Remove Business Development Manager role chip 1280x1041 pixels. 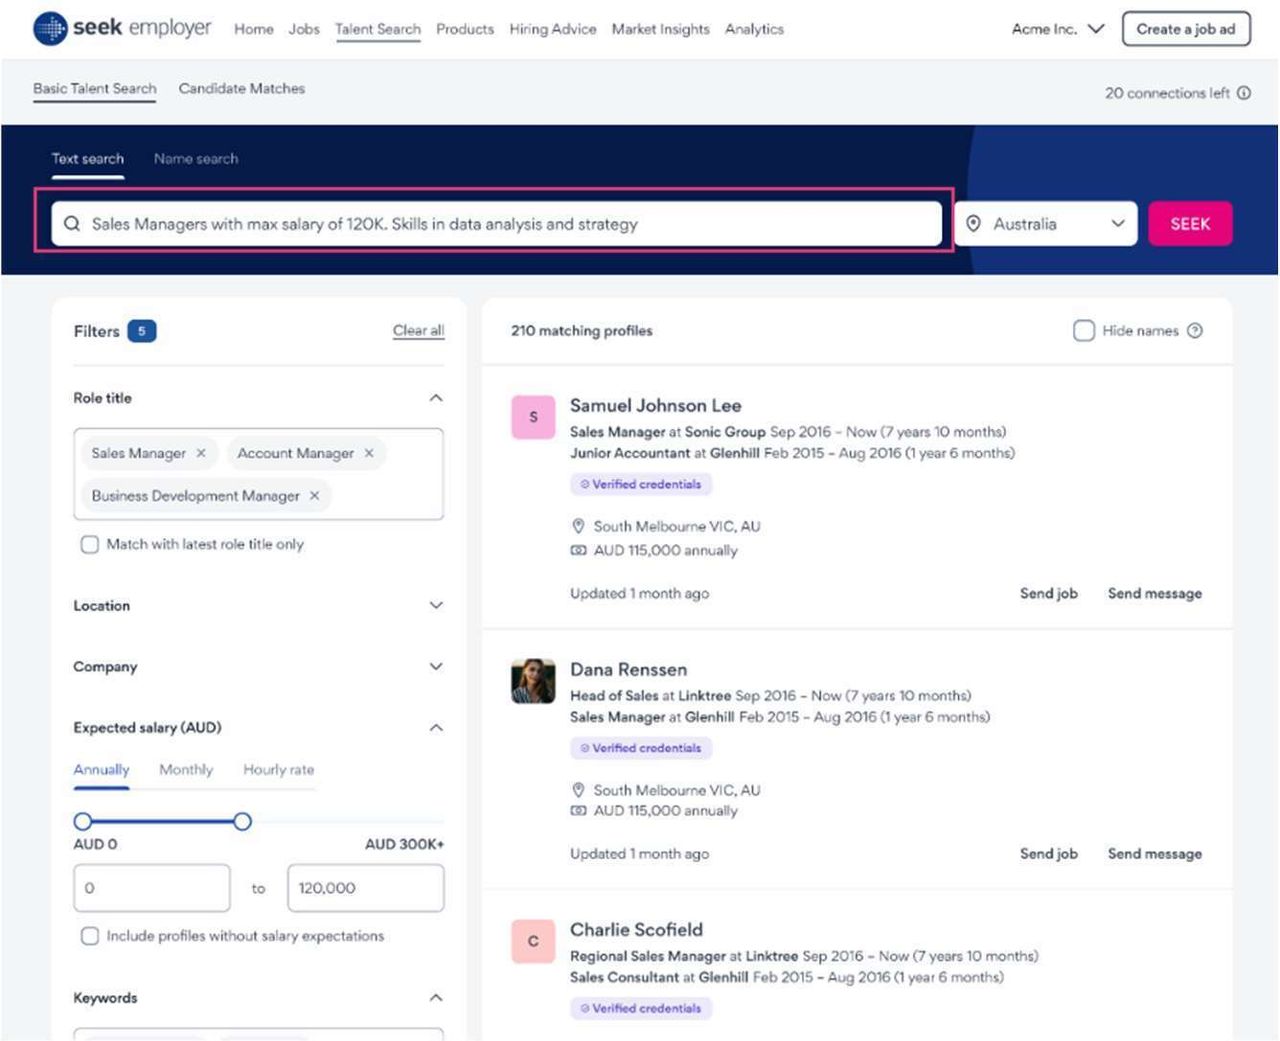point(315,495)
